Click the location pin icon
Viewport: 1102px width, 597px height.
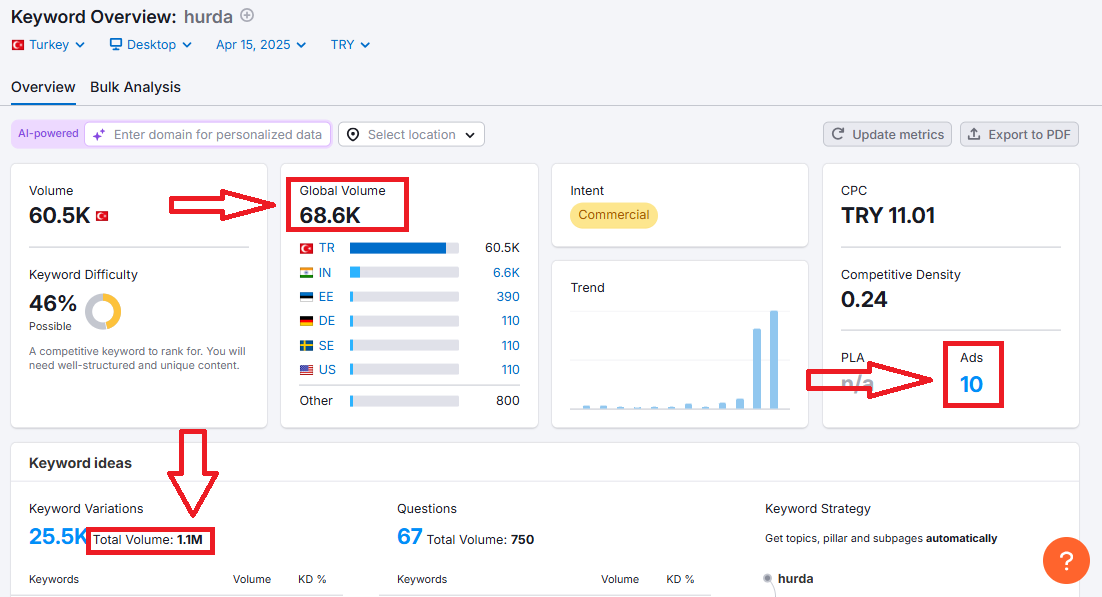pyautogui.click(x=353, y=134)
